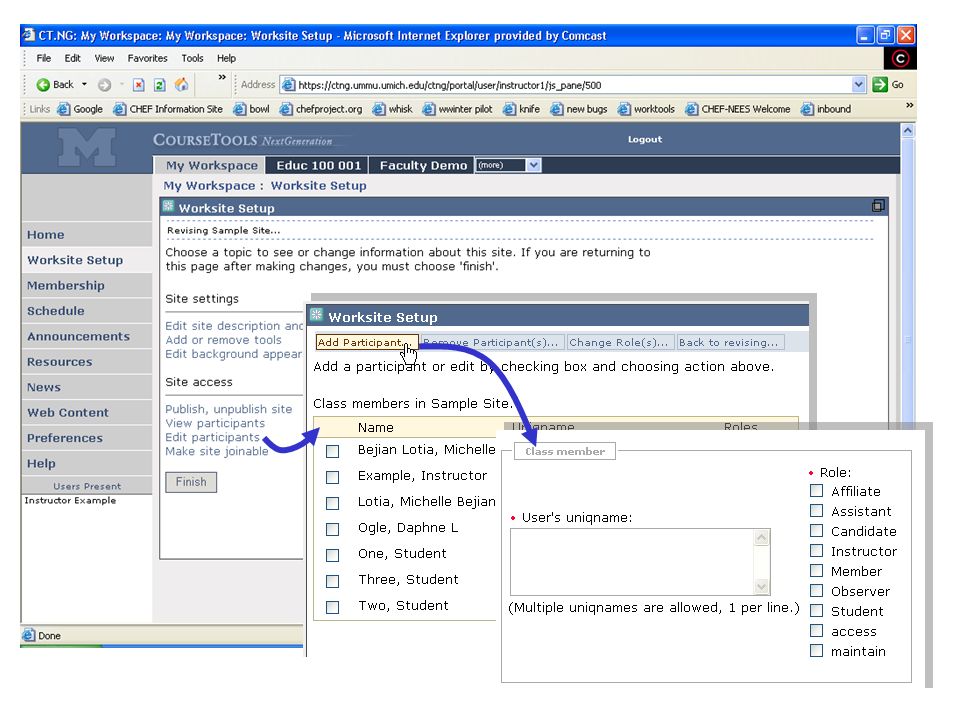Click the Home page icon
This screenshot has width=960, height=720.
click(181, 84)
